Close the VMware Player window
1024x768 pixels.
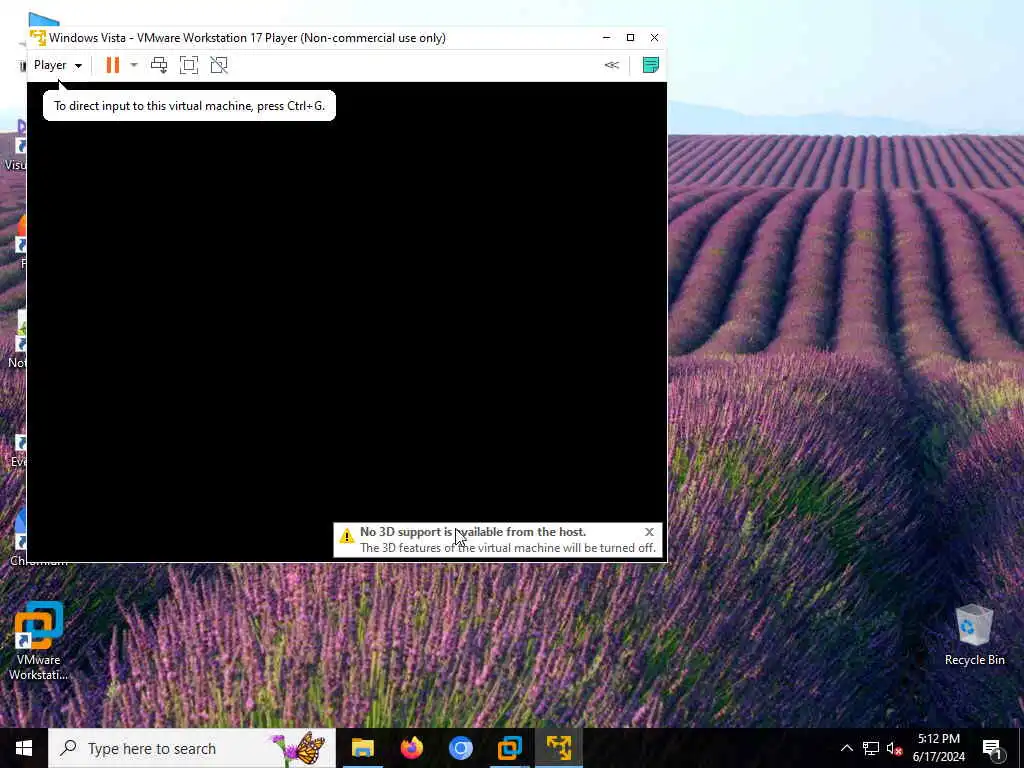[x=654, y=37]
